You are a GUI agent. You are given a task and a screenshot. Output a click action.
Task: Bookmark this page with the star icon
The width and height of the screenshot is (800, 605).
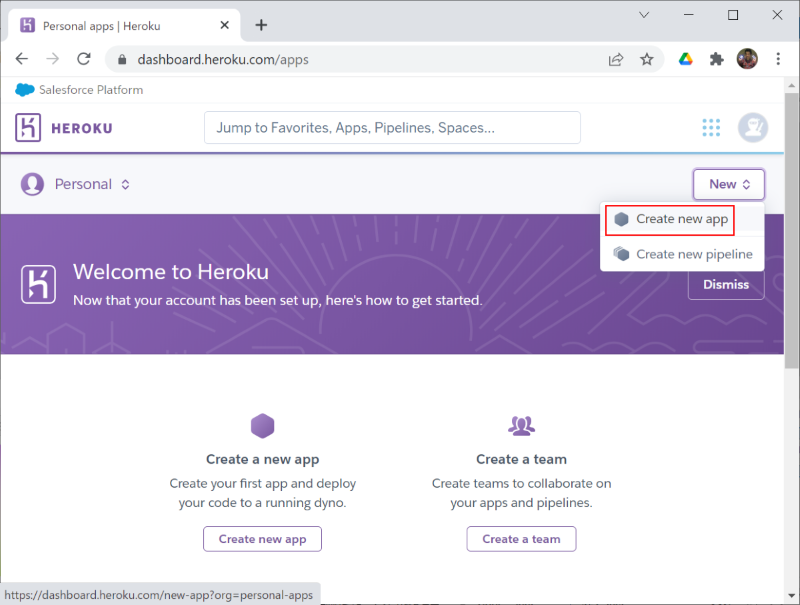pos(646,60)
